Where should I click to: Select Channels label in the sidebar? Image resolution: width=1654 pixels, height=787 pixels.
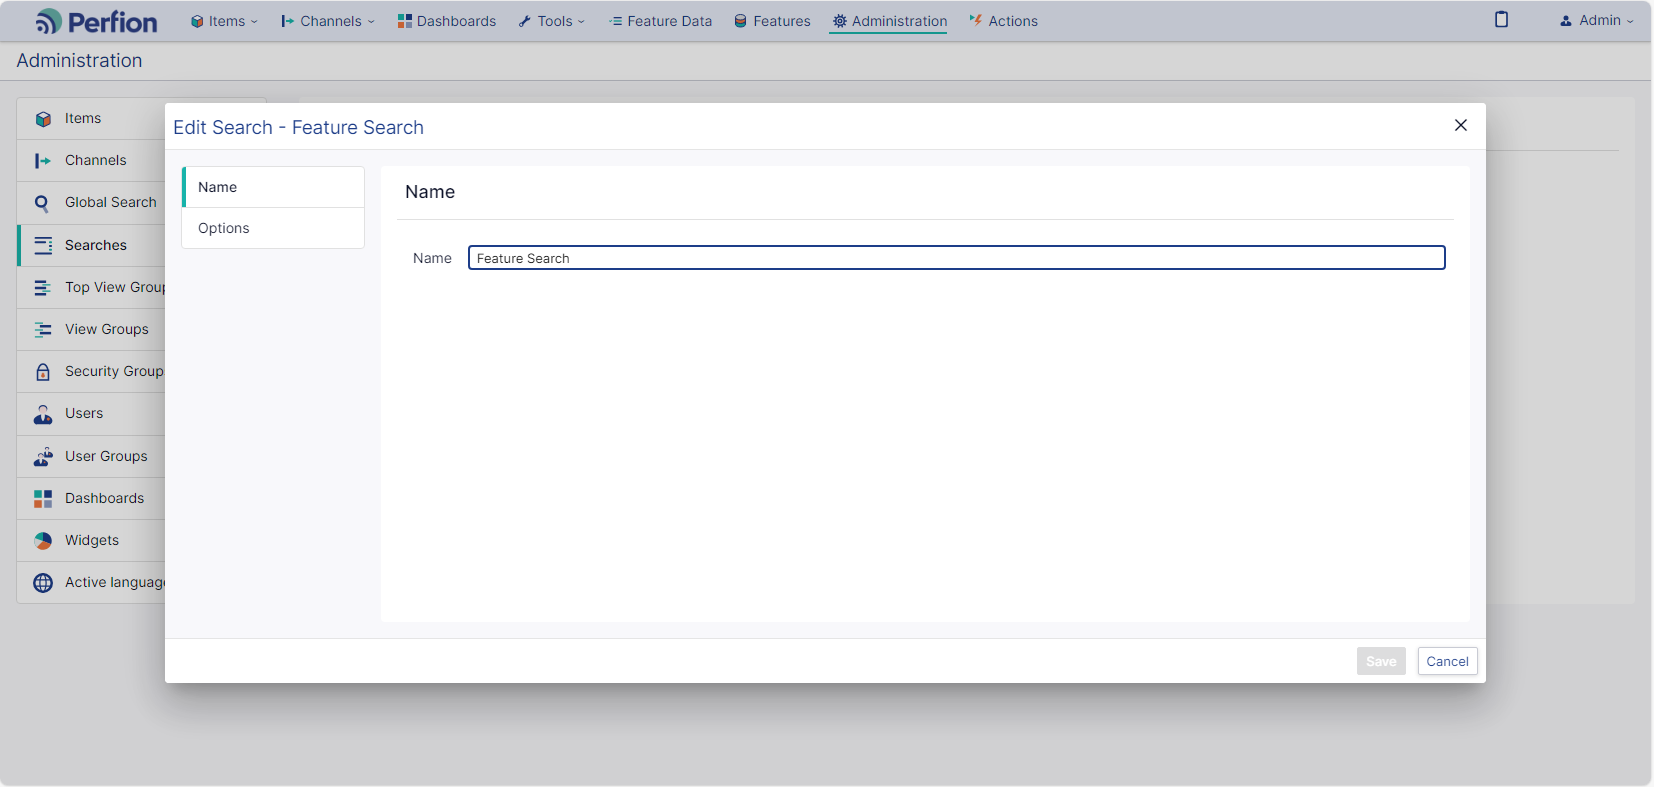point(96,160)
